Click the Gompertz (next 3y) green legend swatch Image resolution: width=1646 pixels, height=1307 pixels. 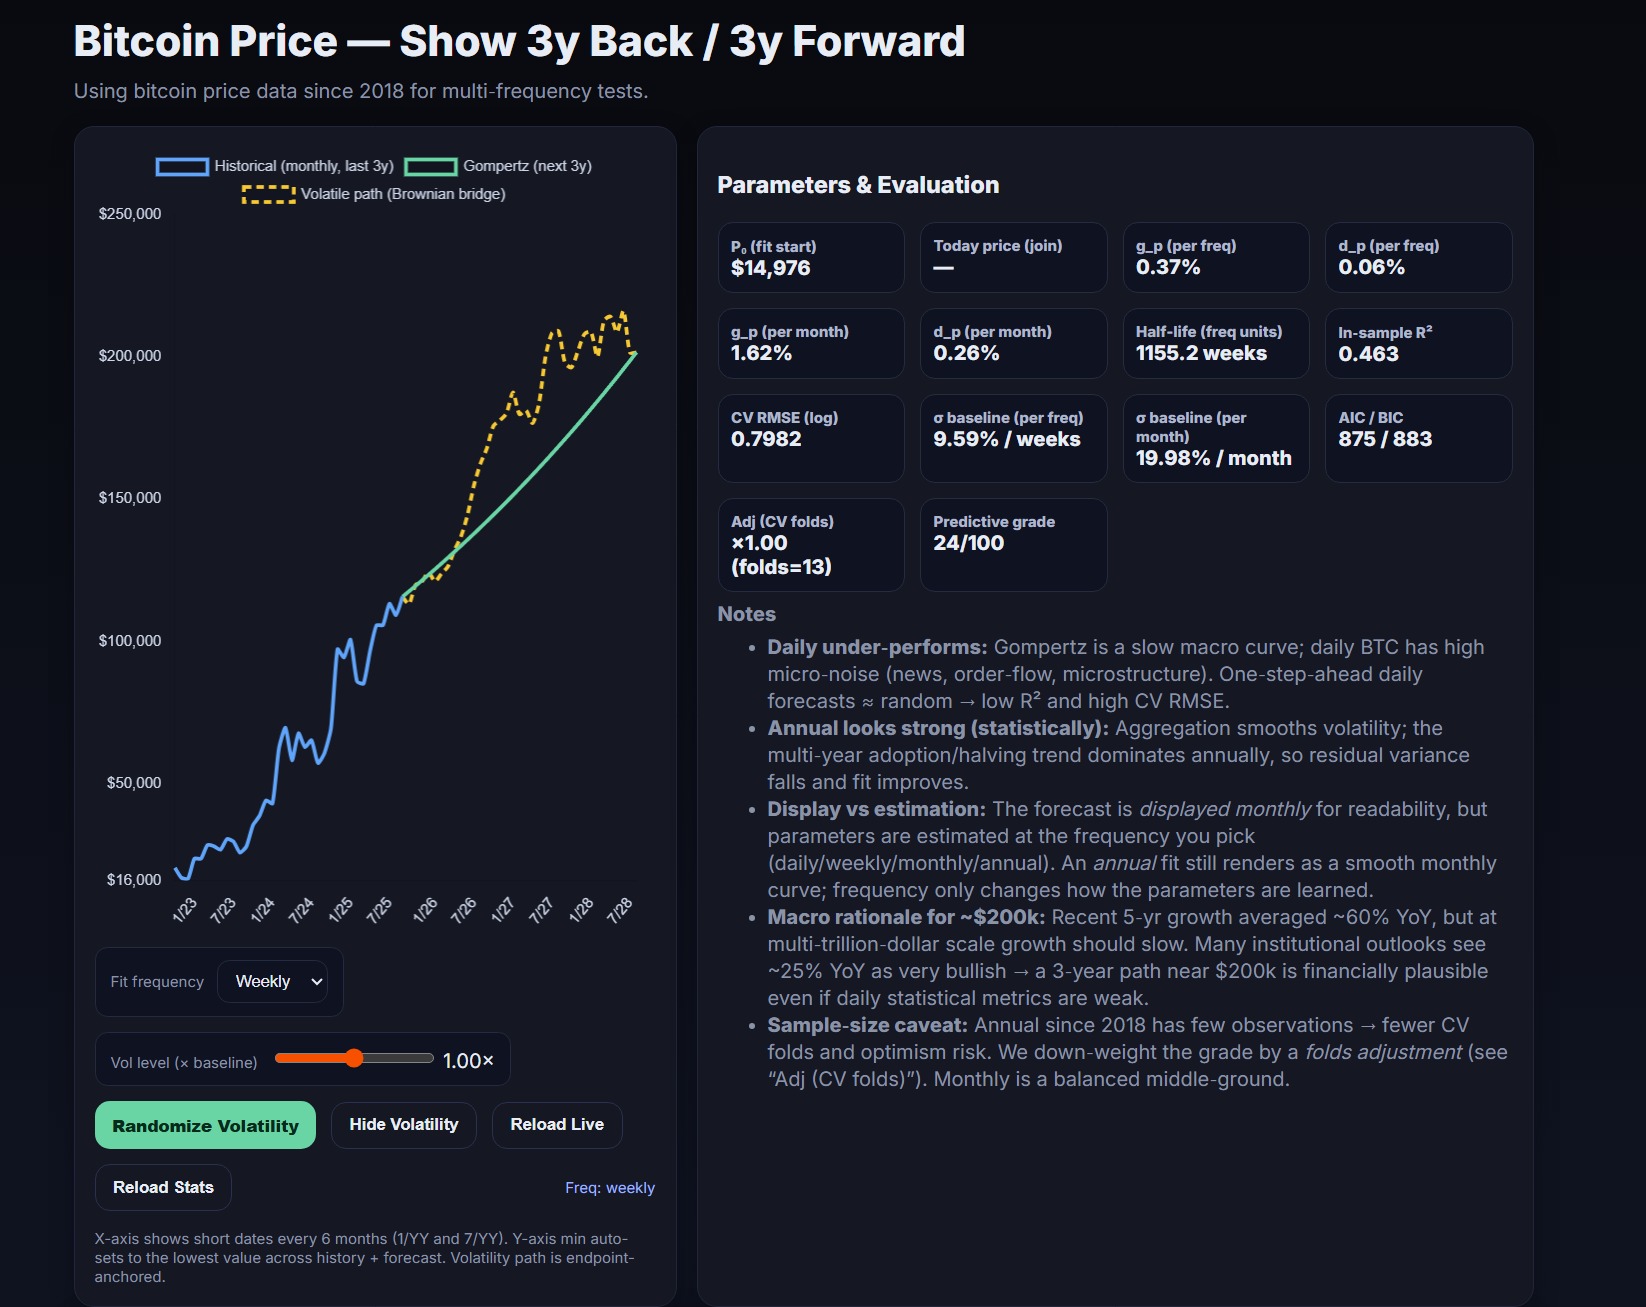[x=430, y=166]
